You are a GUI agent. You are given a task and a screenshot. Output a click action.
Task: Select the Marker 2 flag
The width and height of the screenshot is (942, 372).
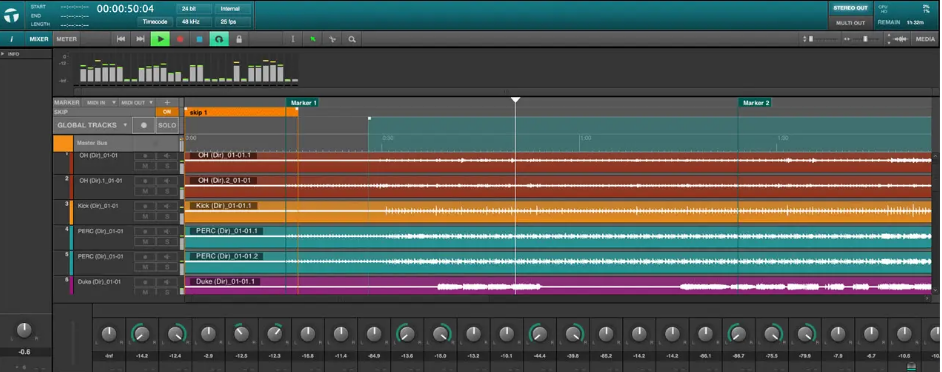click(755, 103)
